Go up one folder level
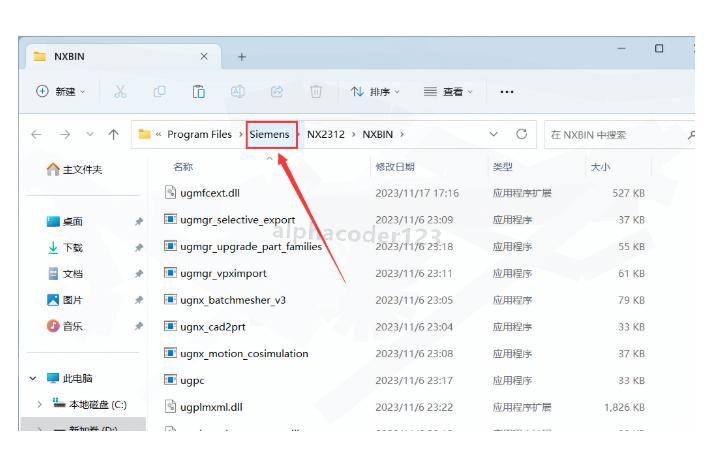This screenshot has height=466, width=714. tap(113, 134)
